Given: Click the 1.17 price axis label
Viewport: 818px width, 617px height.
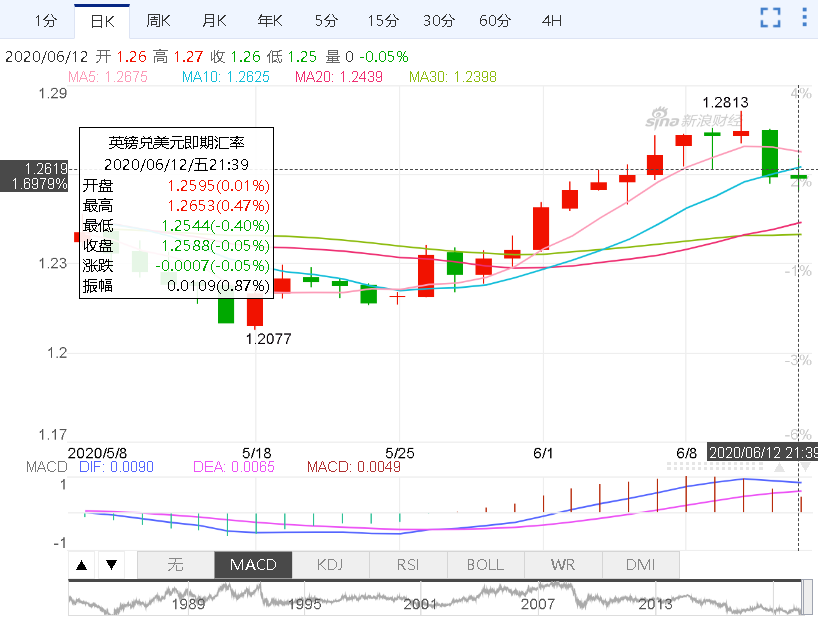Looking at the screenshot, I should coord(53,434).
